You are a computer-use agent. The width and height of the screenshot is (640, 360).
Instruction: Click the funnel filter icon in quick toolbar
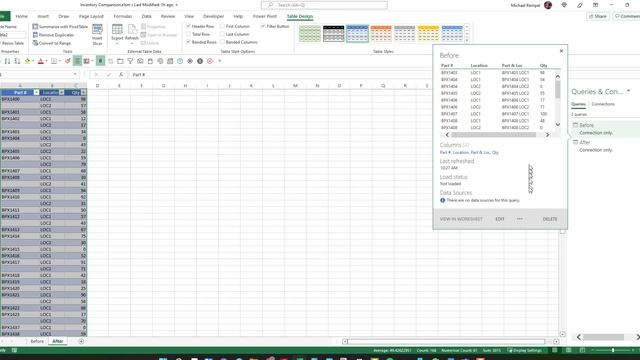coord(130,61)
